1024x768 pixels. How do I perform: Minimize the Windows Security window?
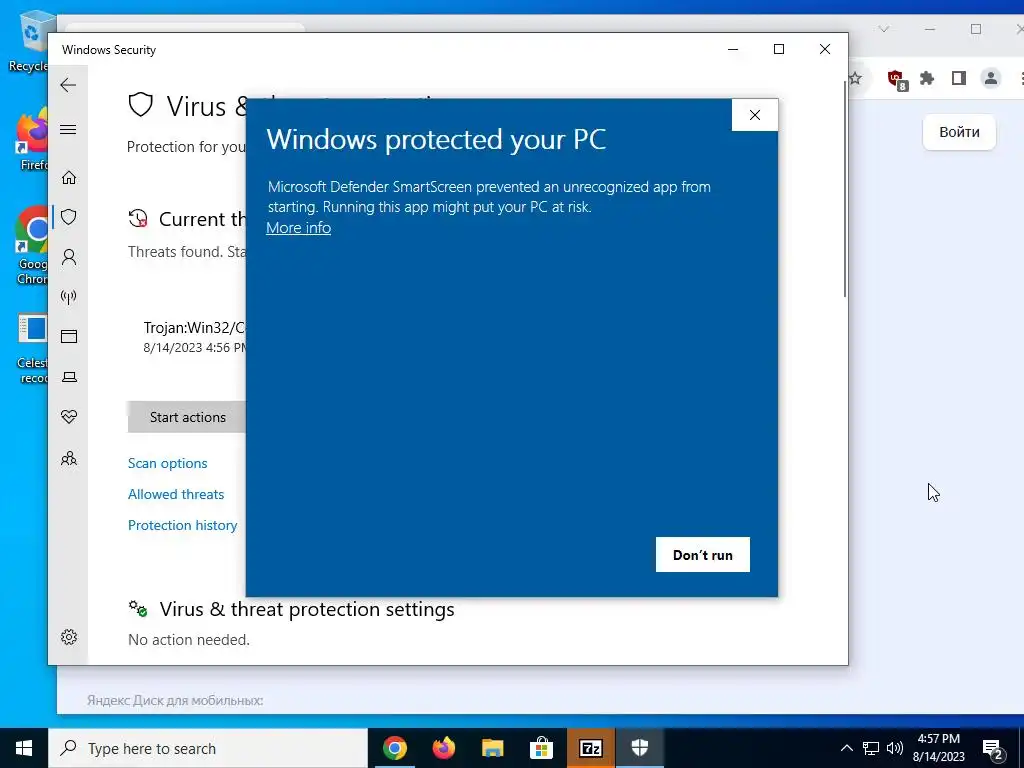point(733,50)
